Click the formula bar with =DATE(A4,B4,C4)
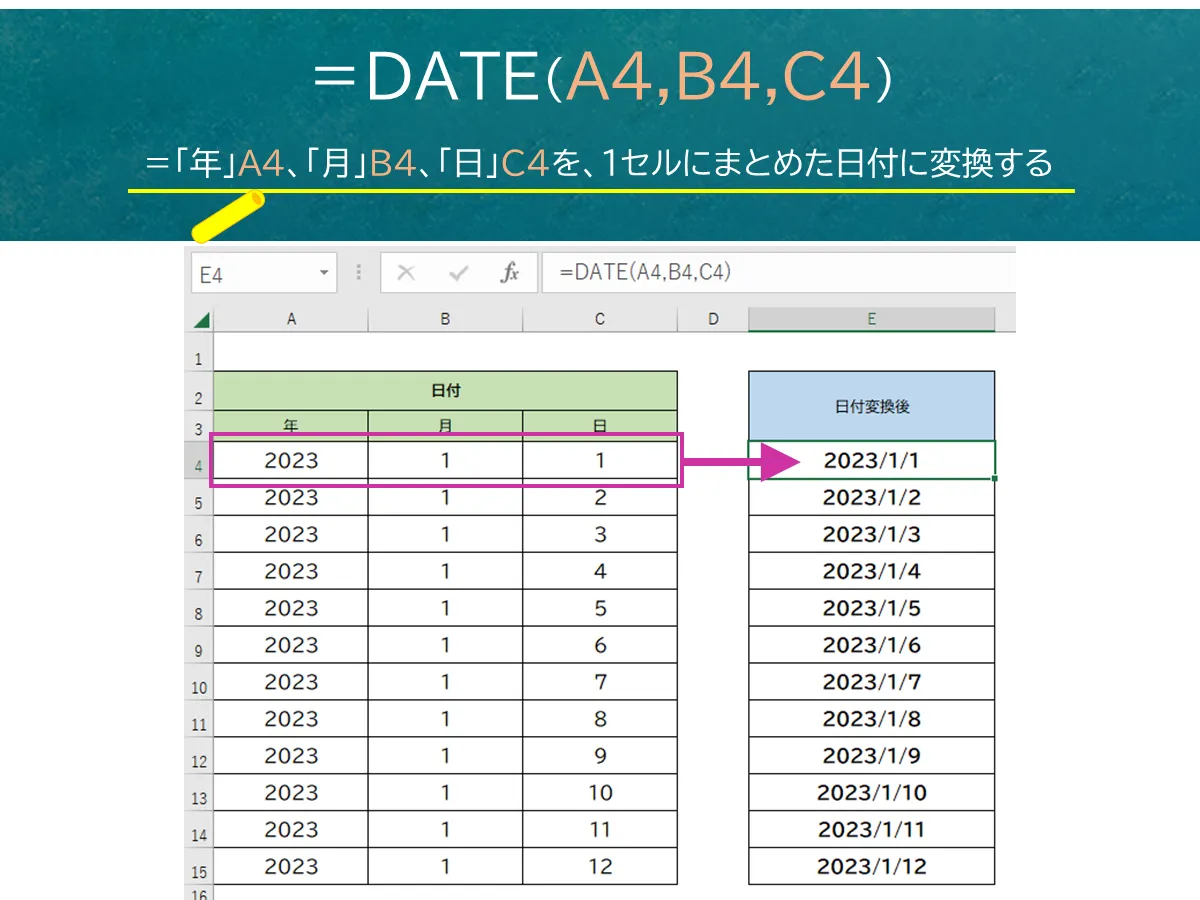Image resolution: width=1200 pixels, height=900 pixels. (780, 272)
